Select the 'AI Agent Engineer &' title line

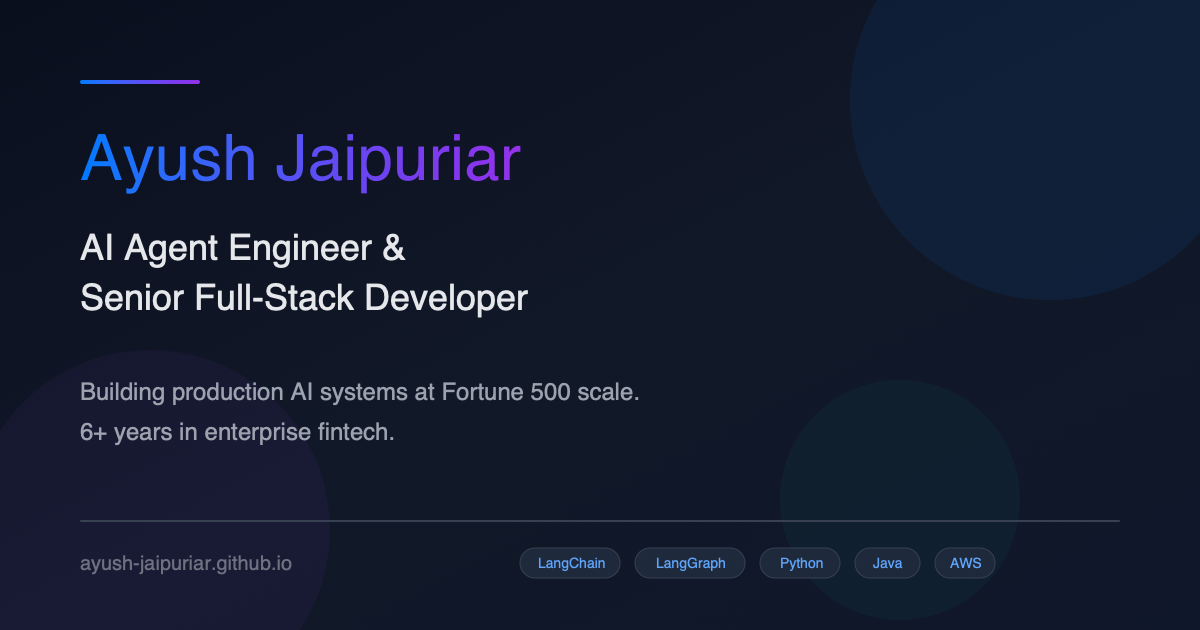pos(243,249)
